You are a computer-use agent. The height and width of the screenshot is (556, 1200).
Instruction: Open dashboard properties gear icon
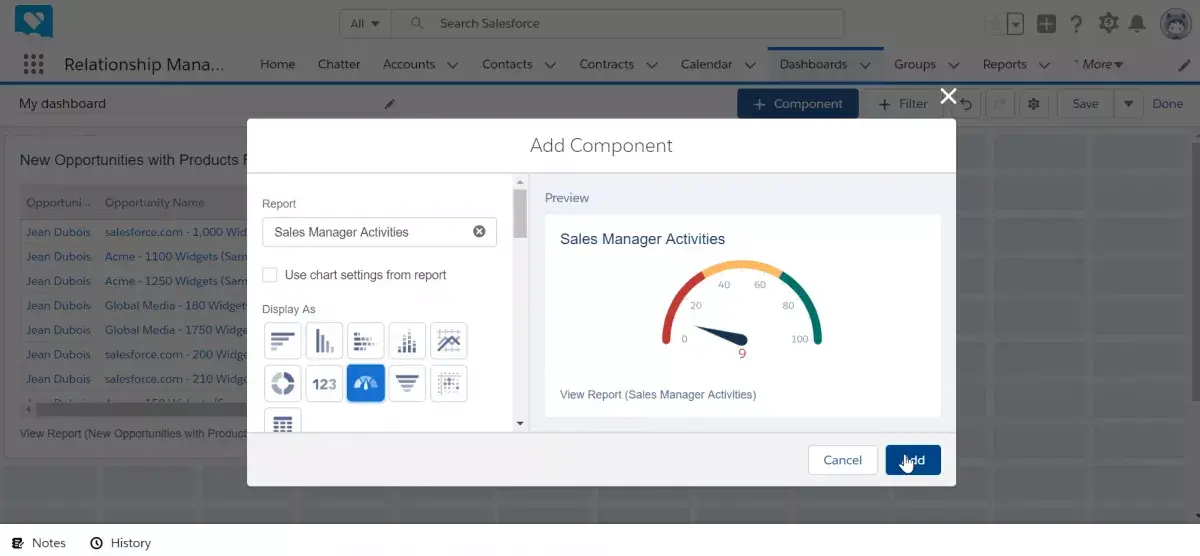tap(1034, 104)
